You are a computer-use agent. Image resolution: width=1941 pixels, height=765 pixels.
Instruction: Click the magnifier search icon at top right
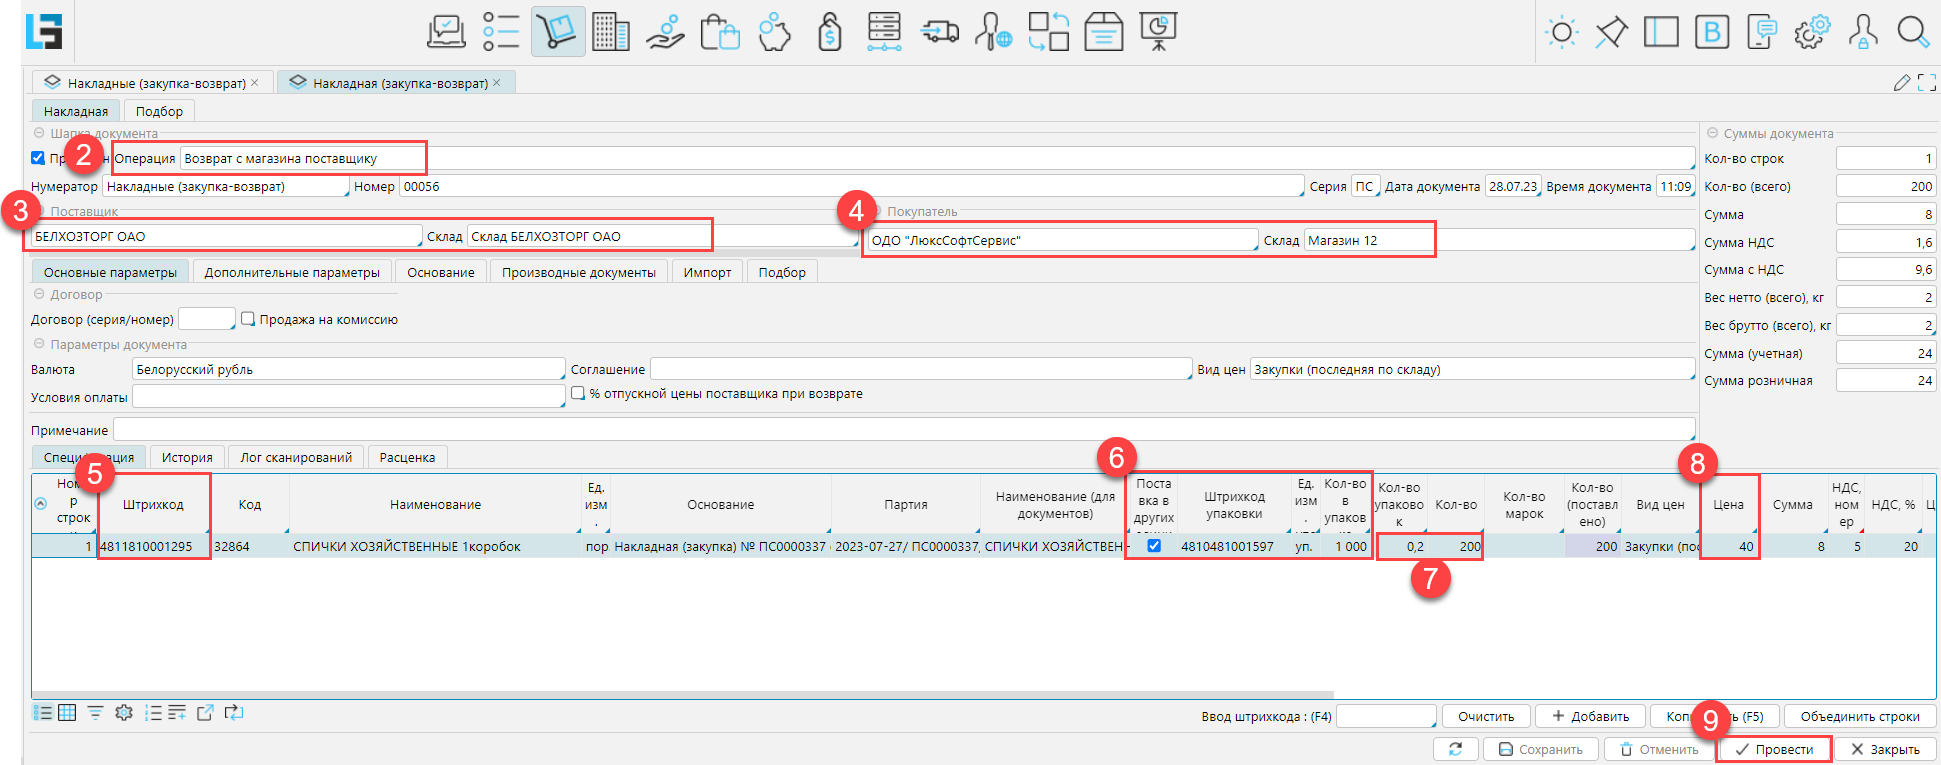1912,32
